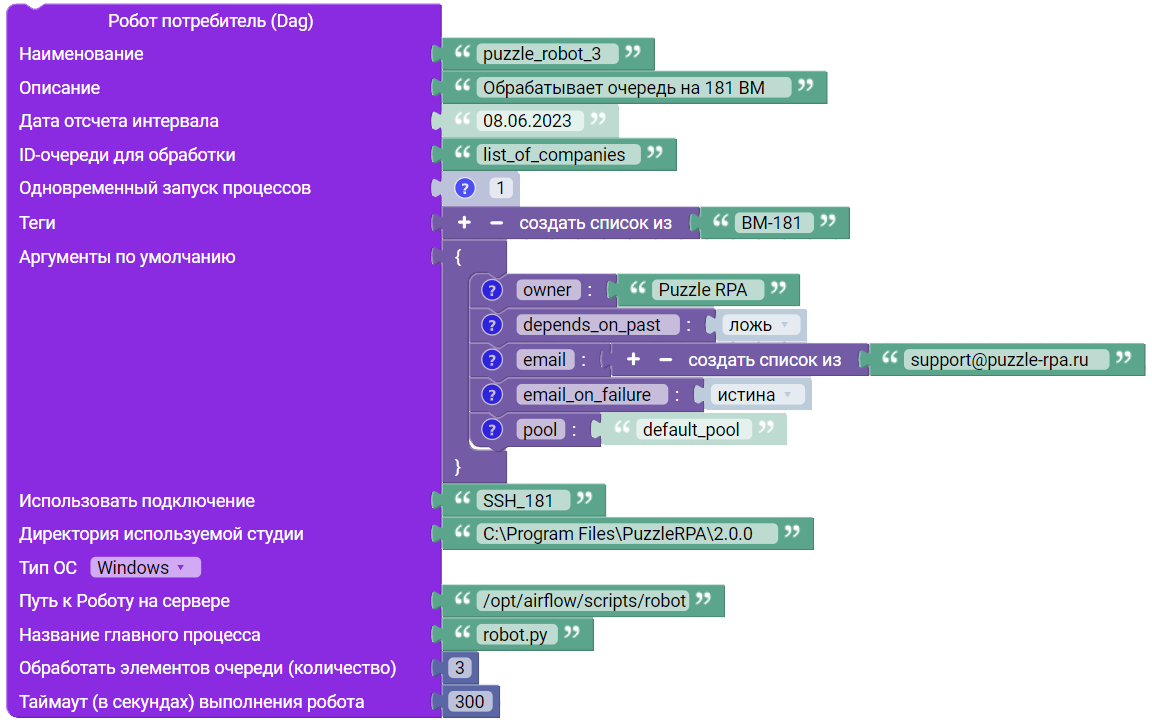Click the help icon beside owner

492,290
